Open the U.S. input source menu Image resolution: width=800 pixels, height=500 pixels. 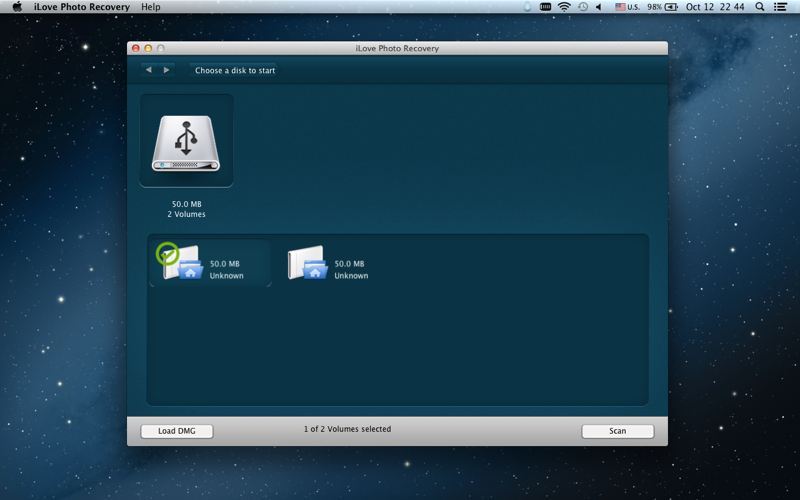(627, 7)
